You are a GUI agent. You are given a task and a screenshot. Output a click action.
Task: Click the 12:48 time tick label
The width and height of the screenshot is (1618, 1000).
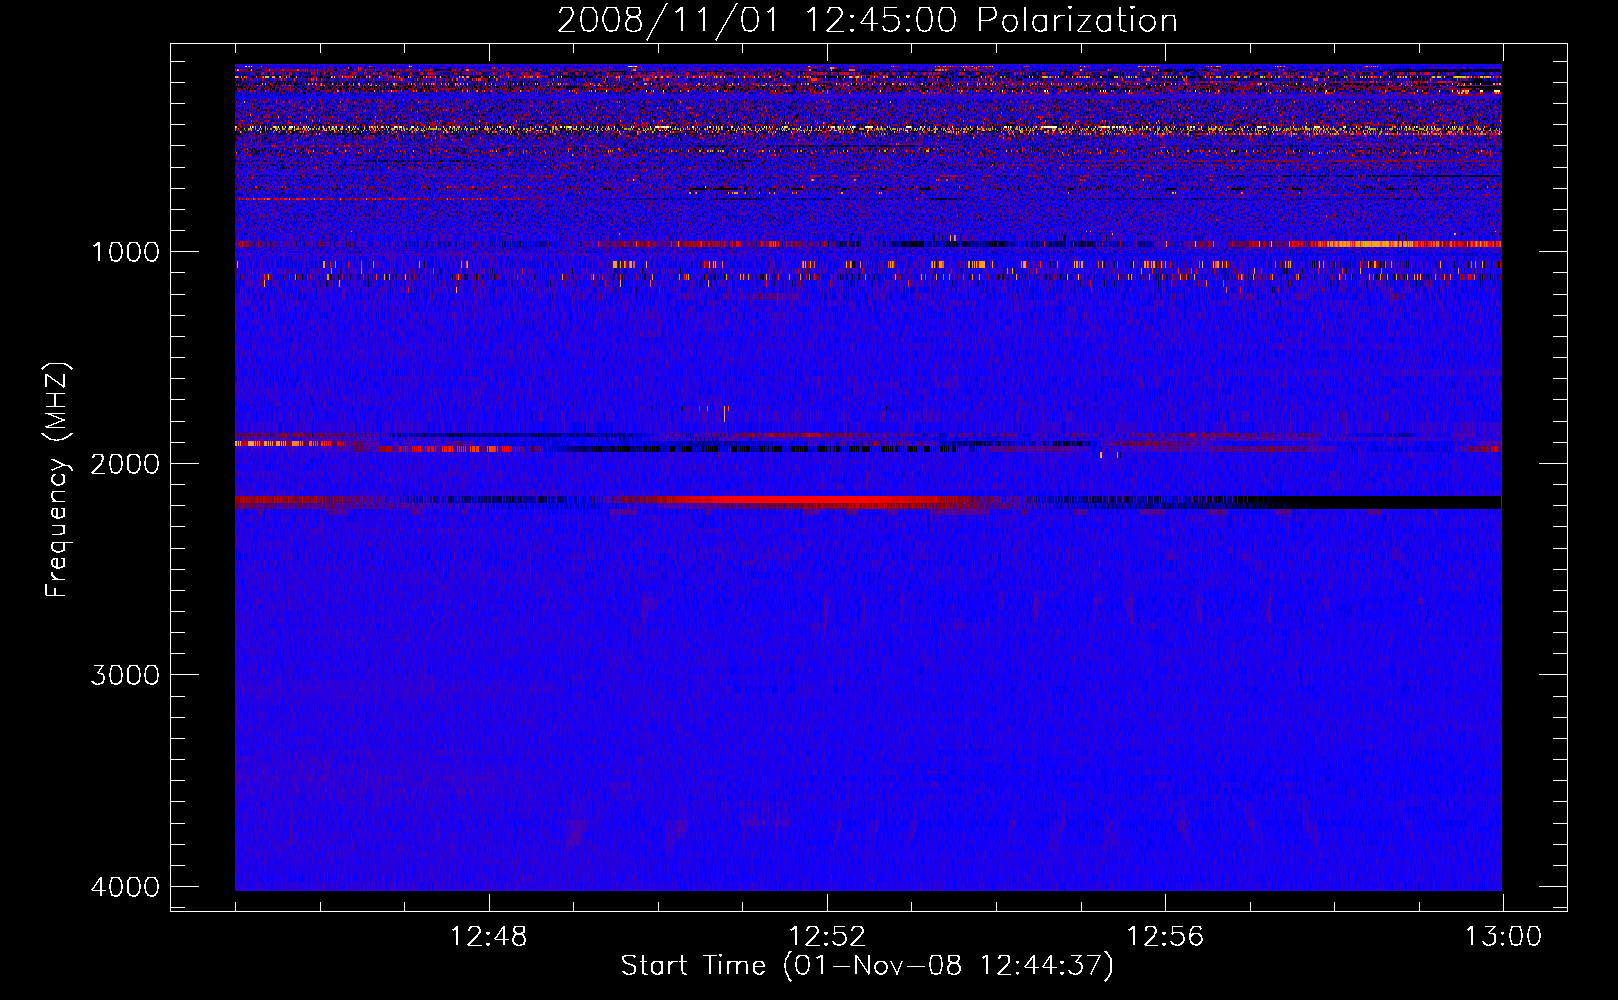489,937
